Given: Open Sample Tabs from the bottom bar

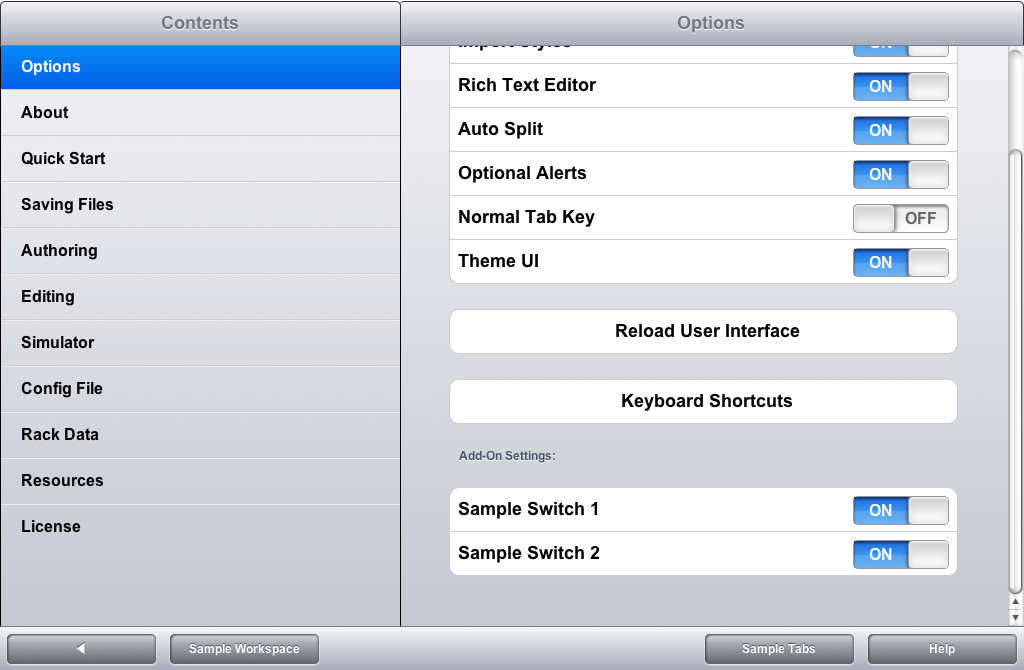Looking at the screenshot, I should pyautogui.click(x=779, y=648).
